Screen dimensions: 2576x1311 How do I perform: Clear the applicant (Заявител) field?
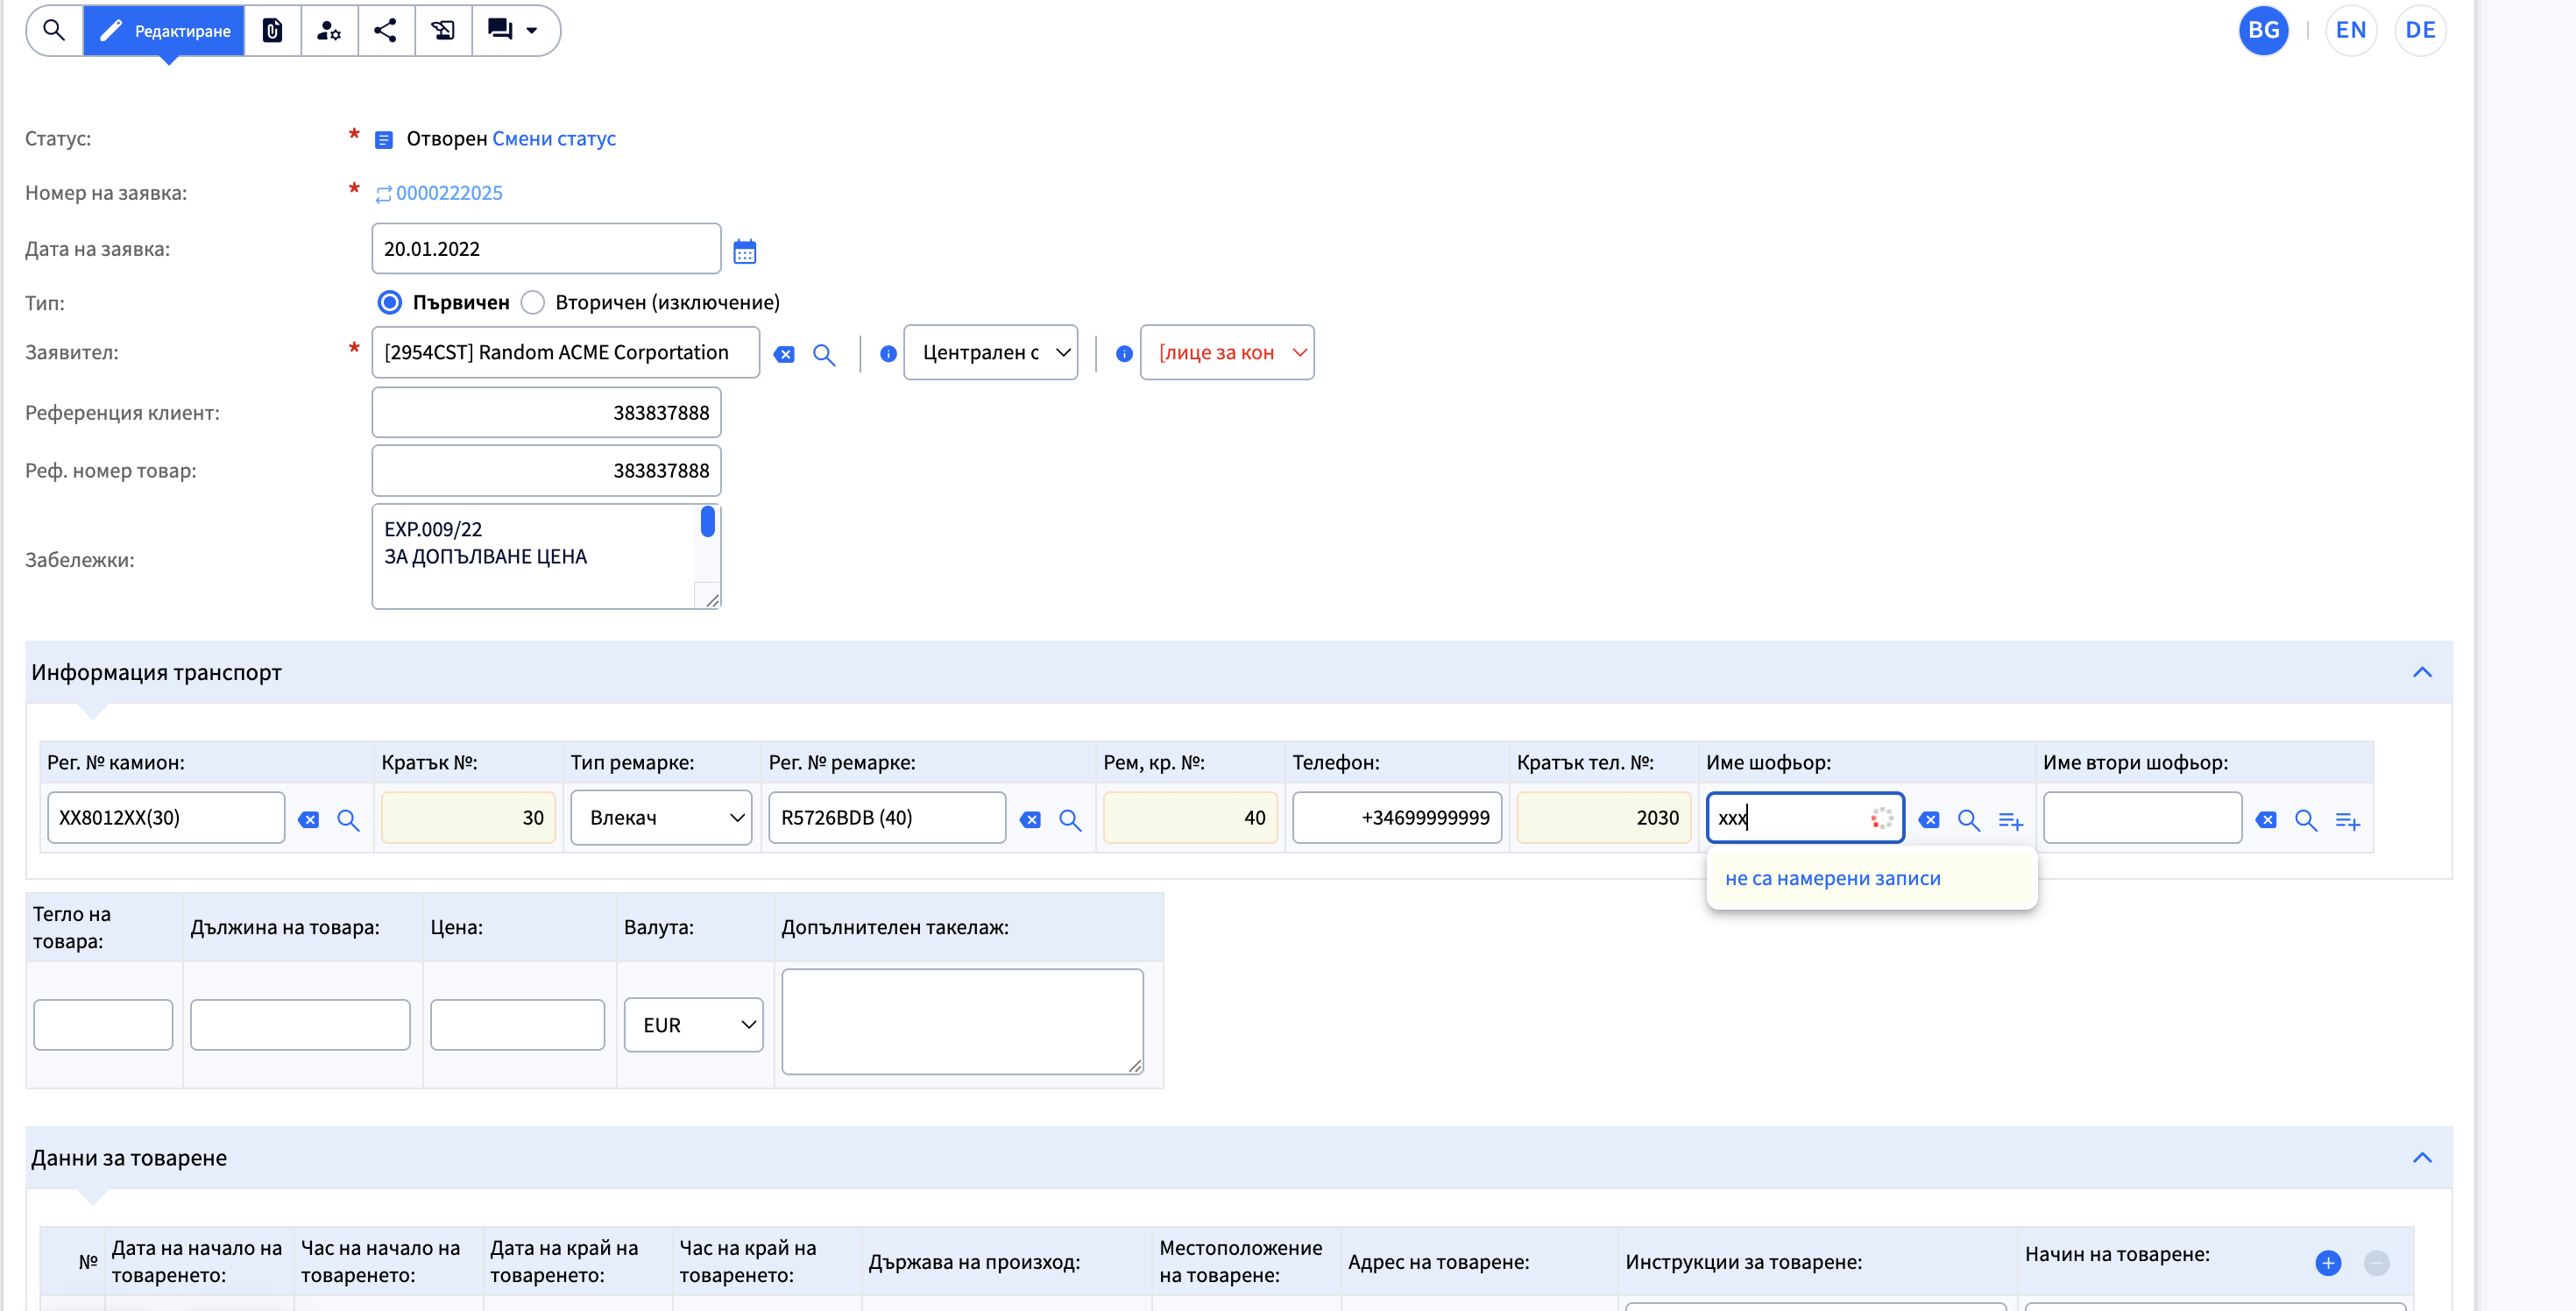pyautogui.click(x=784, y=354)
